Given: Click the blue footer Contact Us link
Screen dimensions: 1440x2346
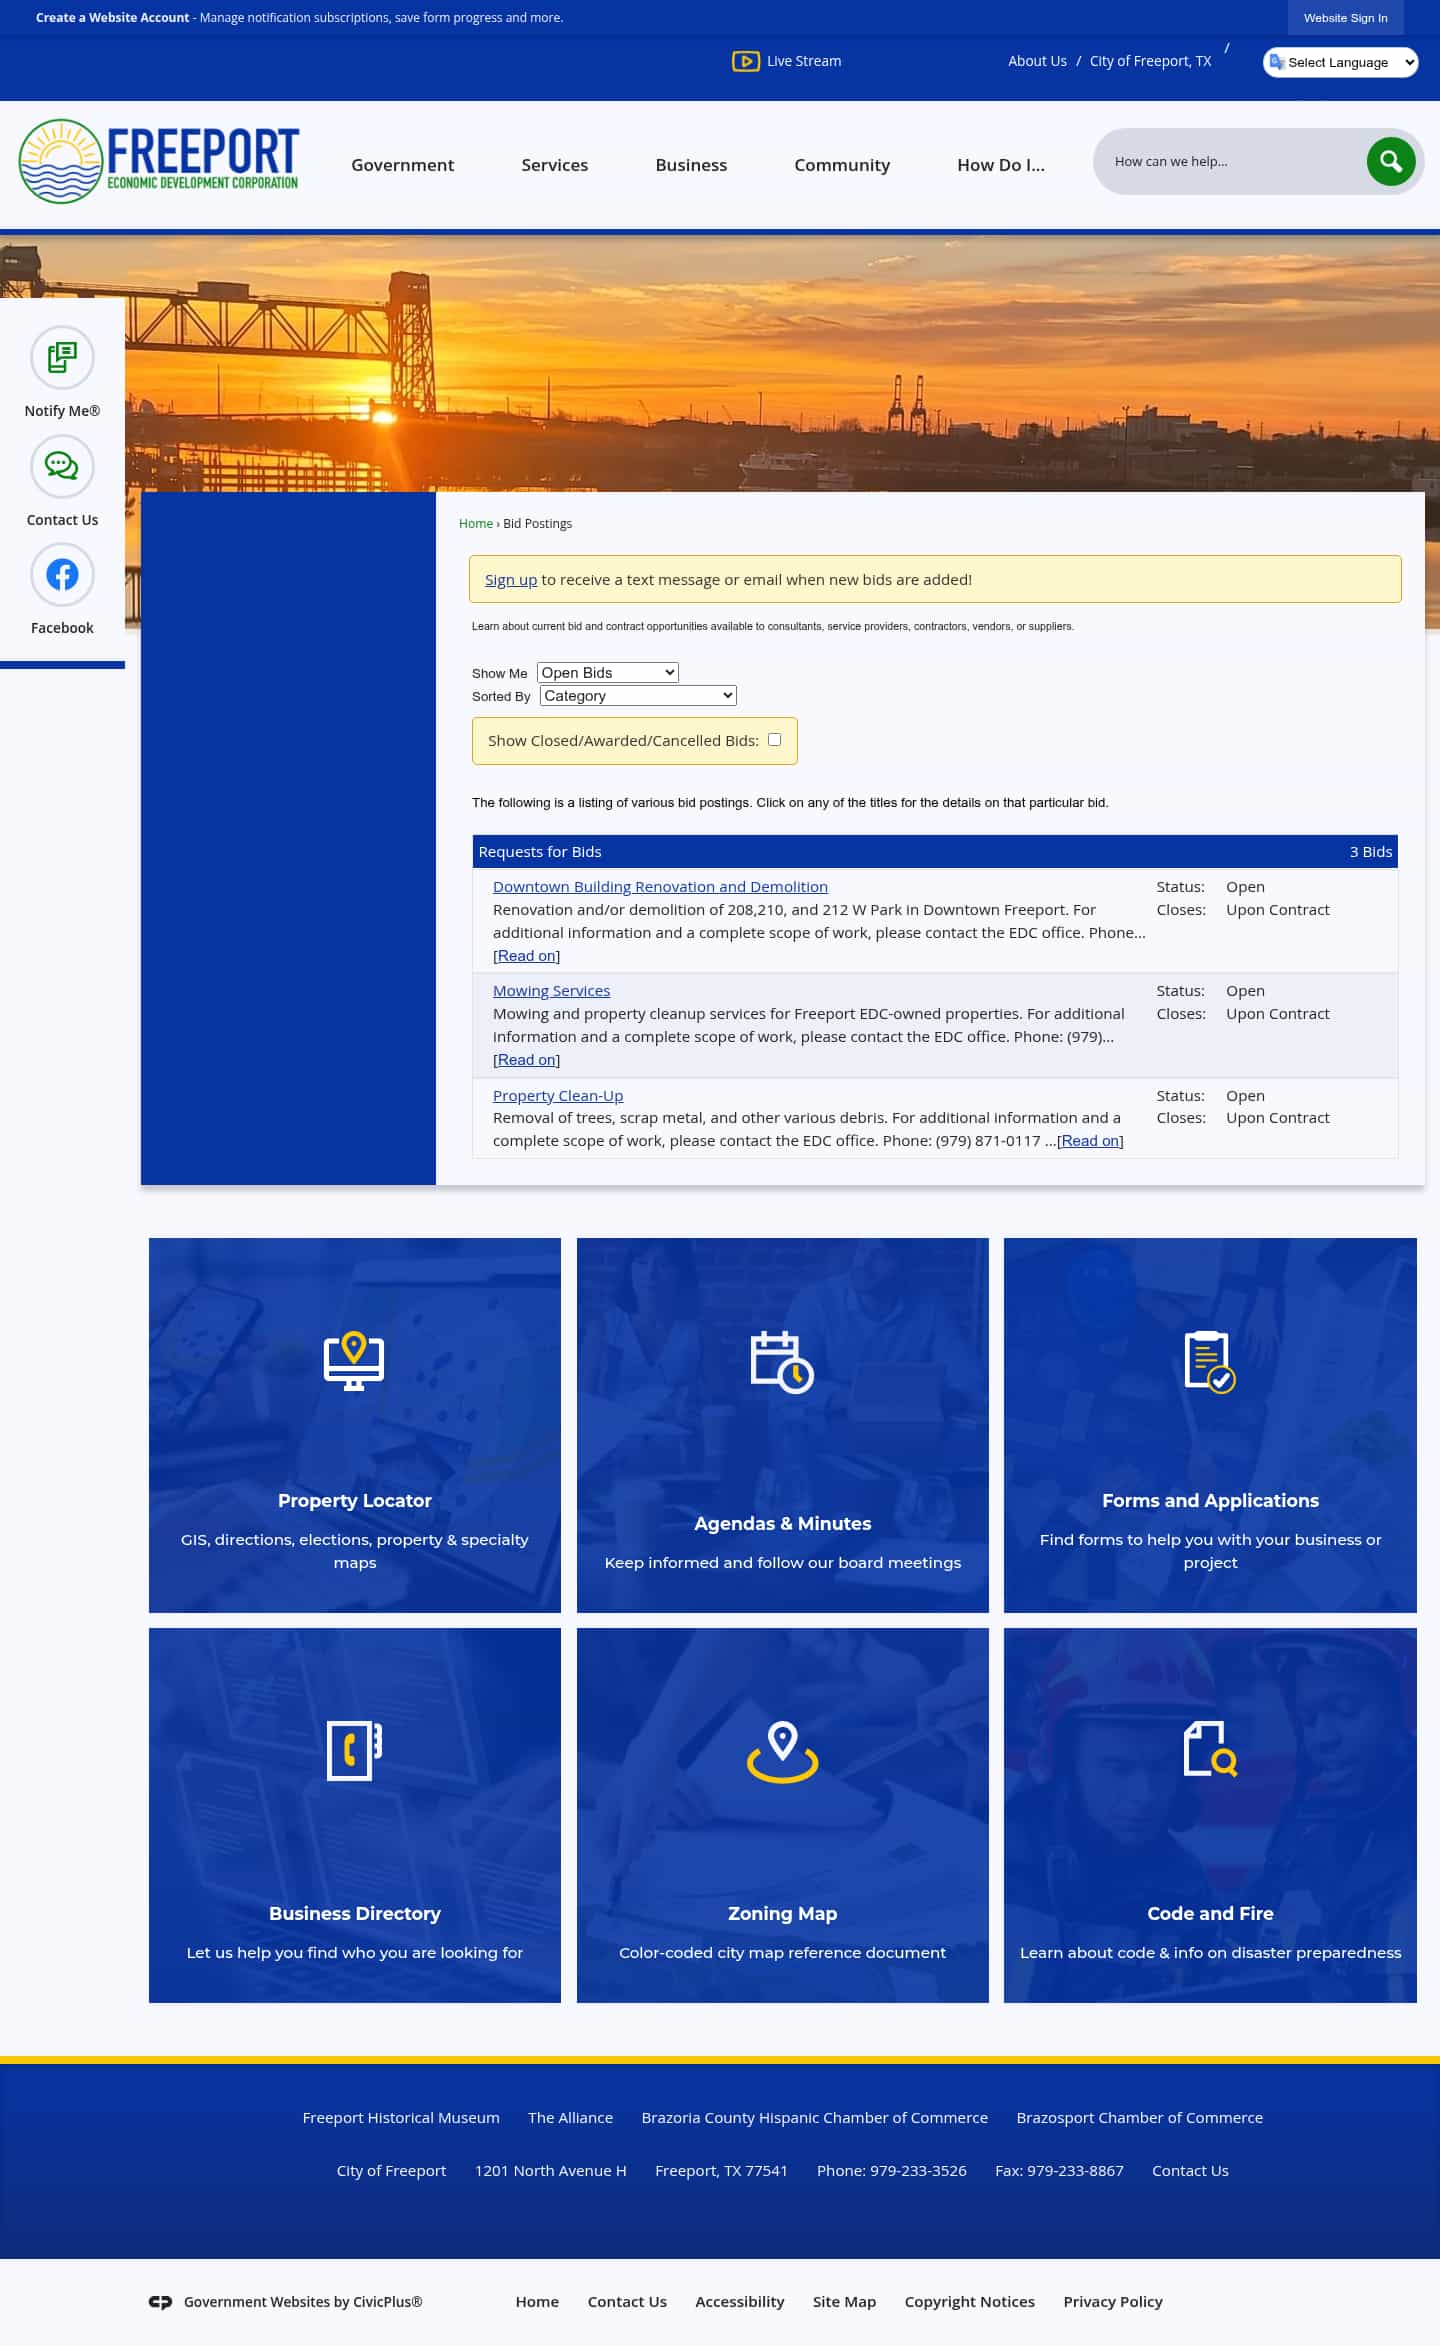Looking at the screenshot, I should pyautogui.click(x=1190, y=2170).
